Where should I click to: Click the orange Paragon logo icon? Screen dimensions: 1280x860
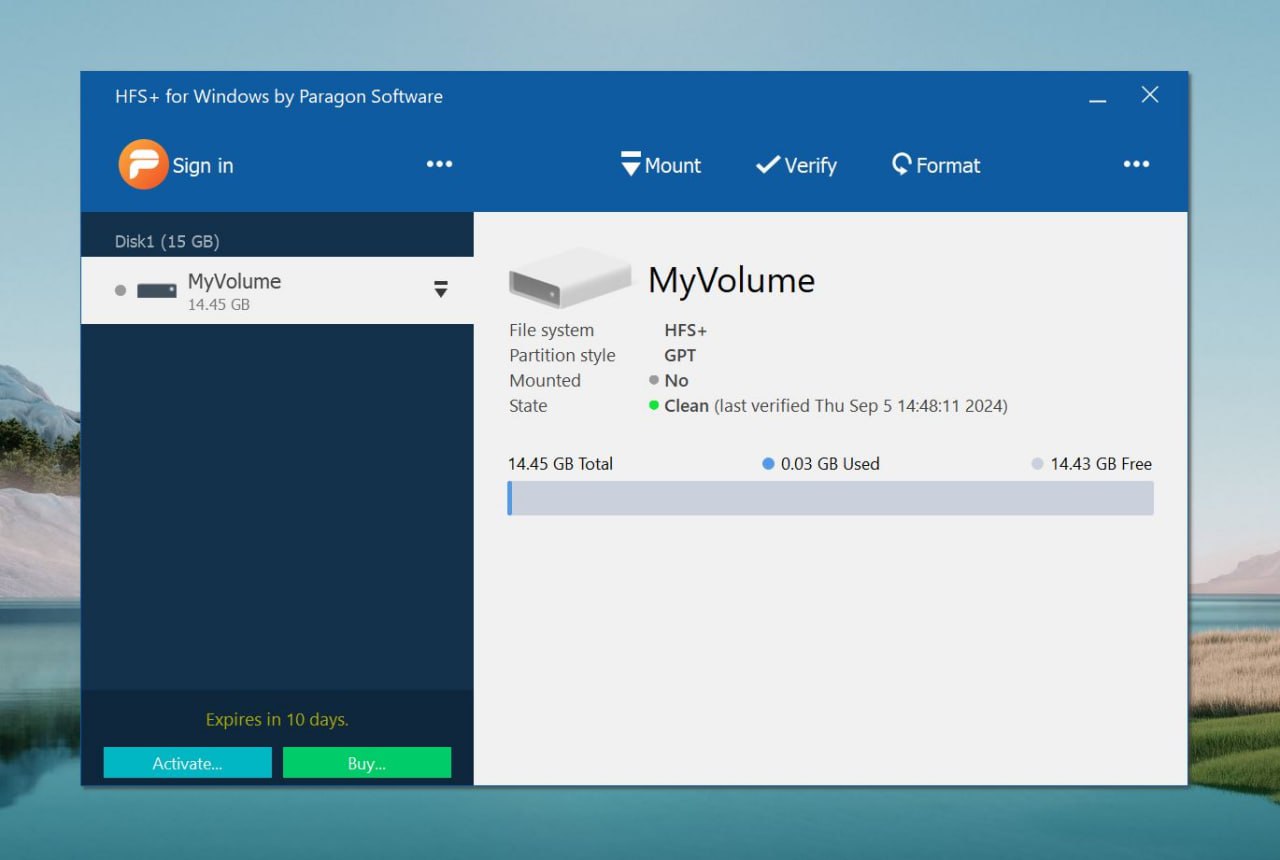143,164
